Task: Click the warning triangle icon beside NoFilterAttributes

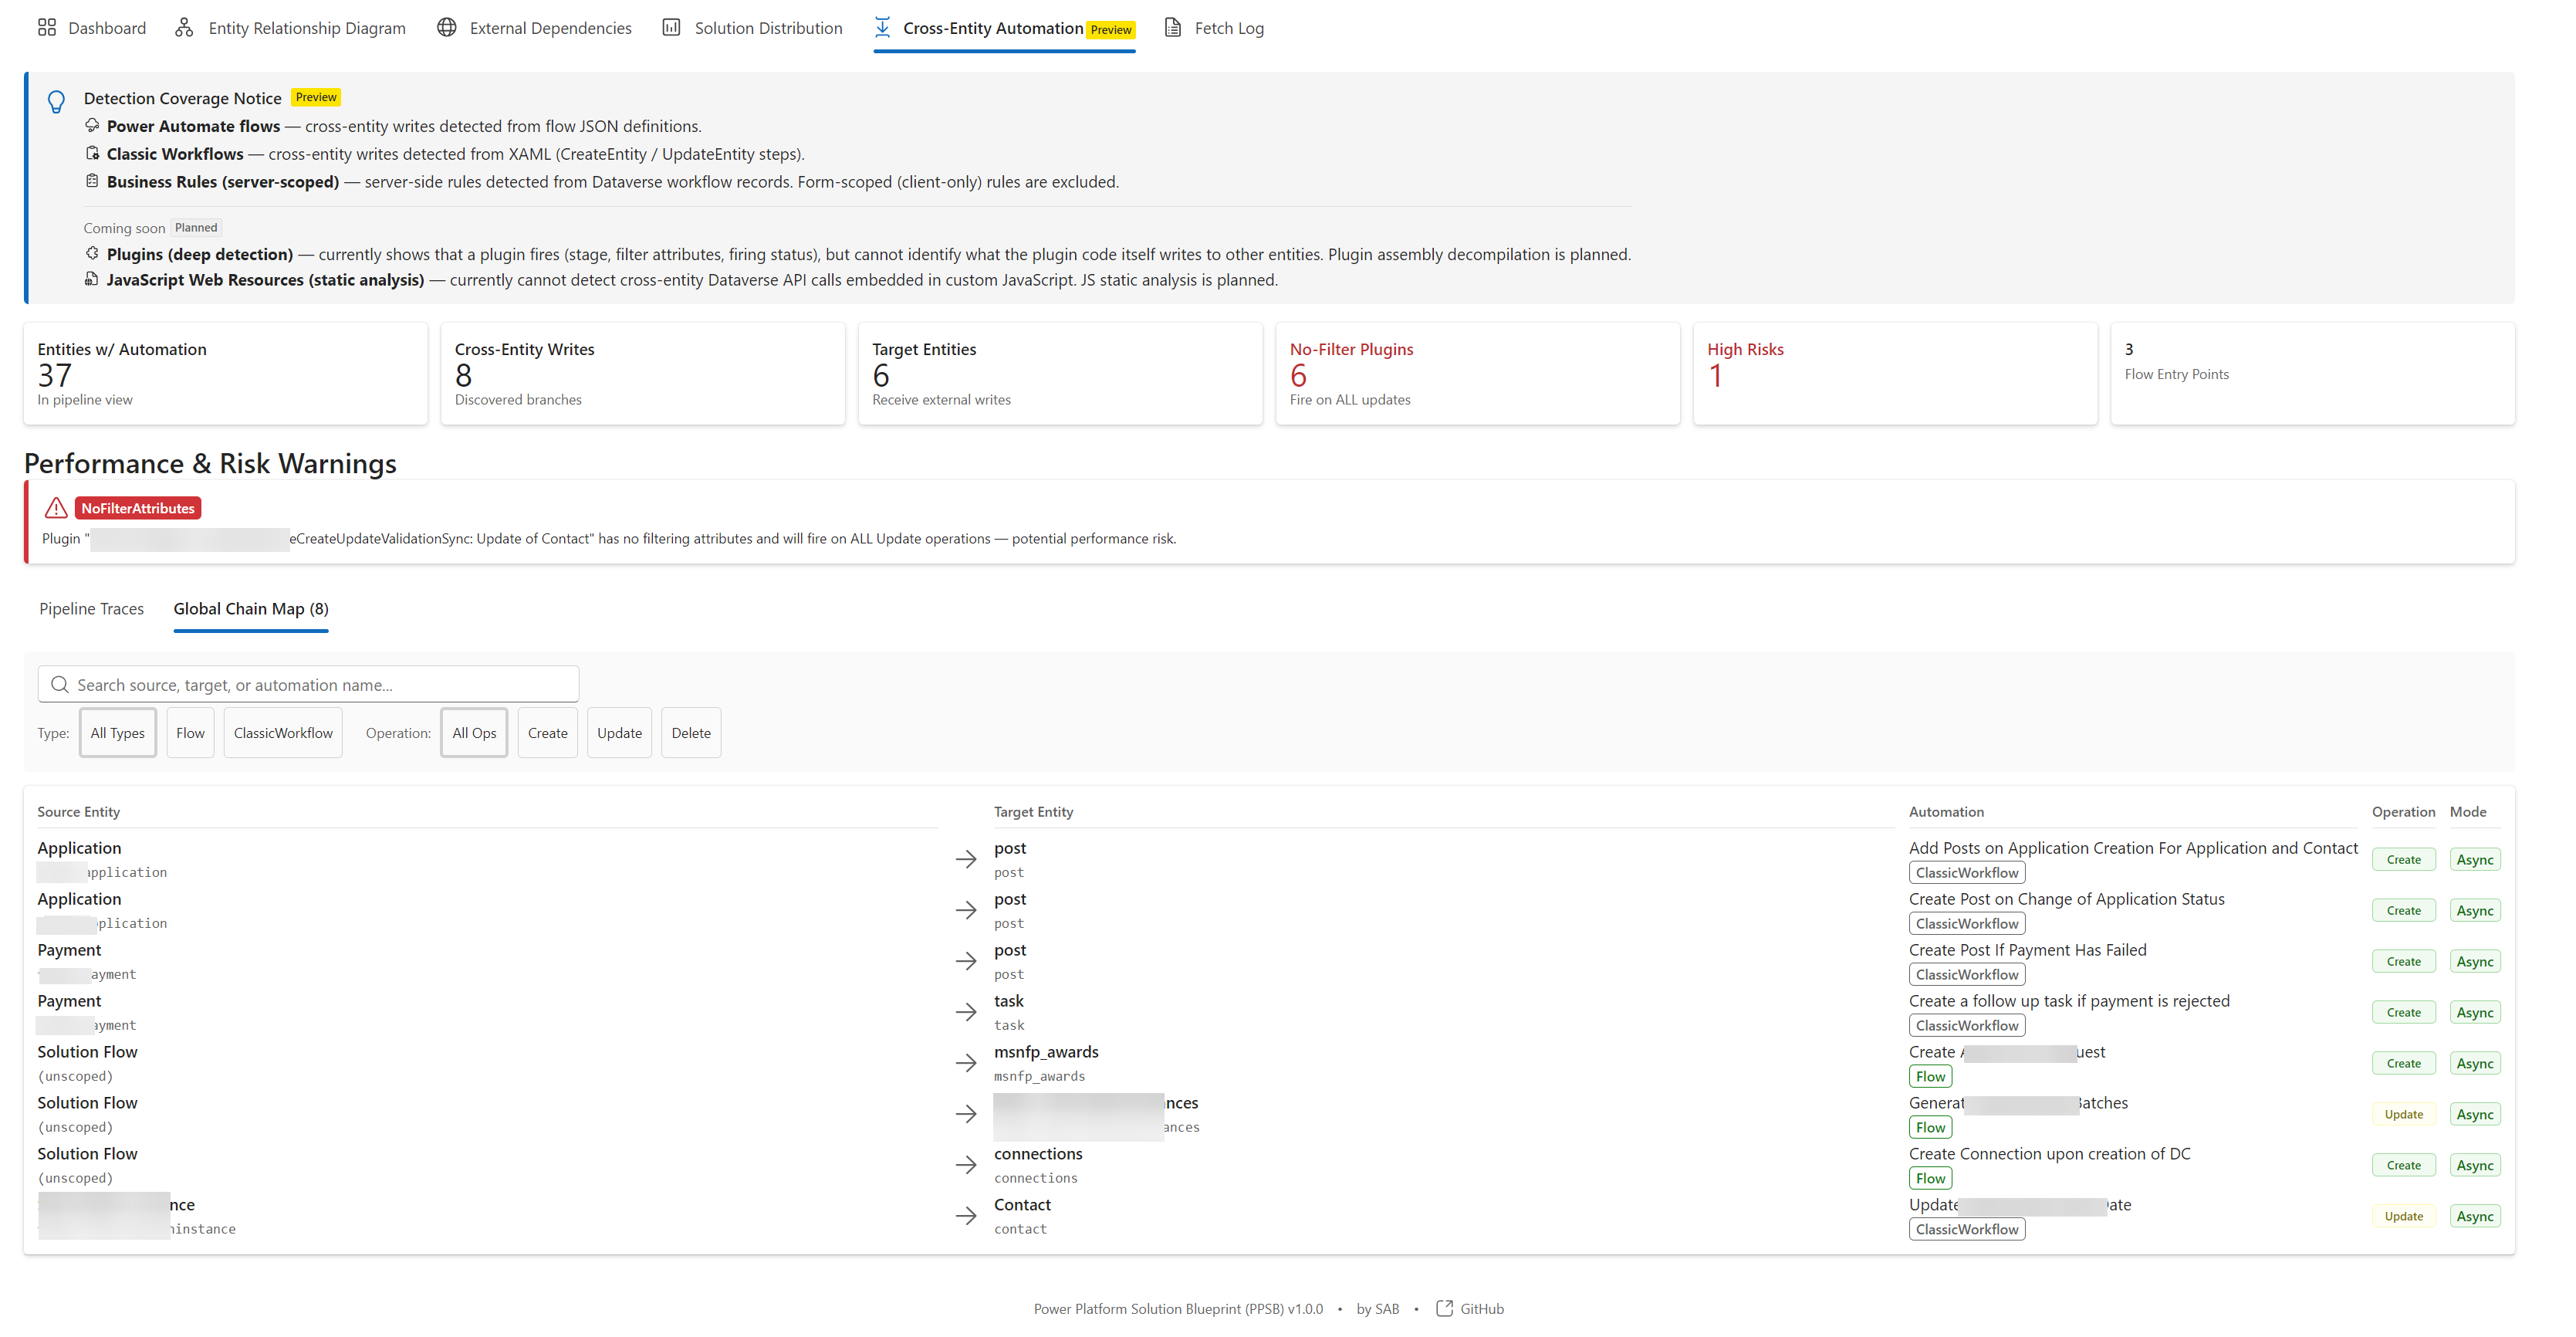Action: coord(56,508)
